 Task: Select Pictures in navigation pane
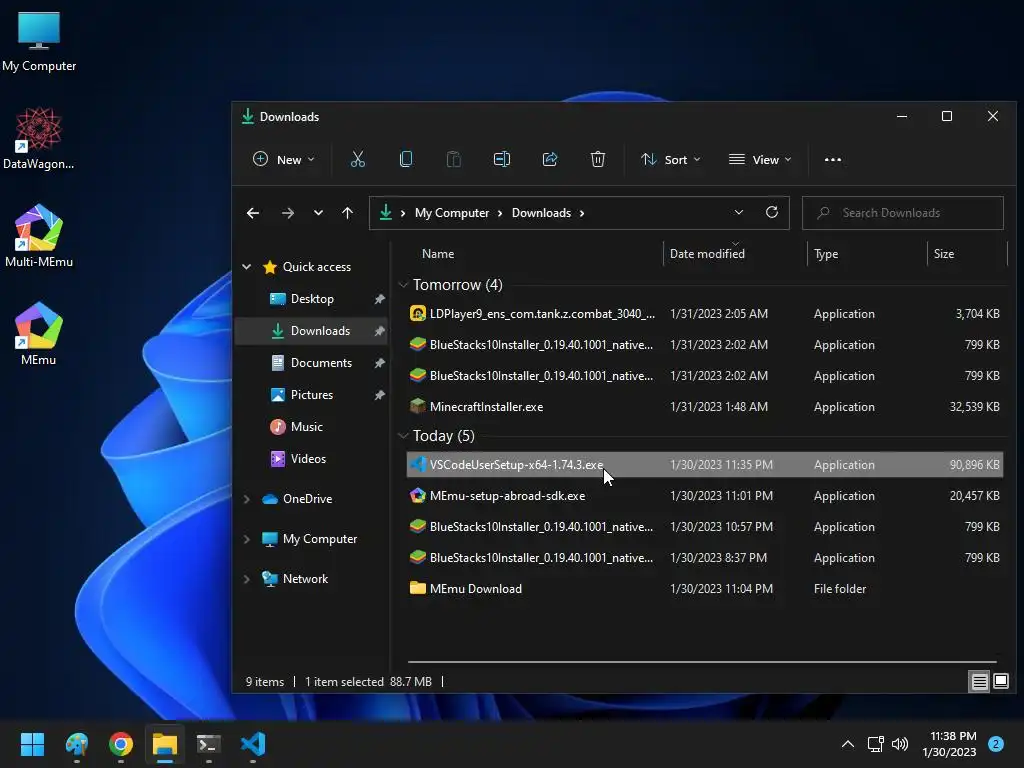(312, 394)
